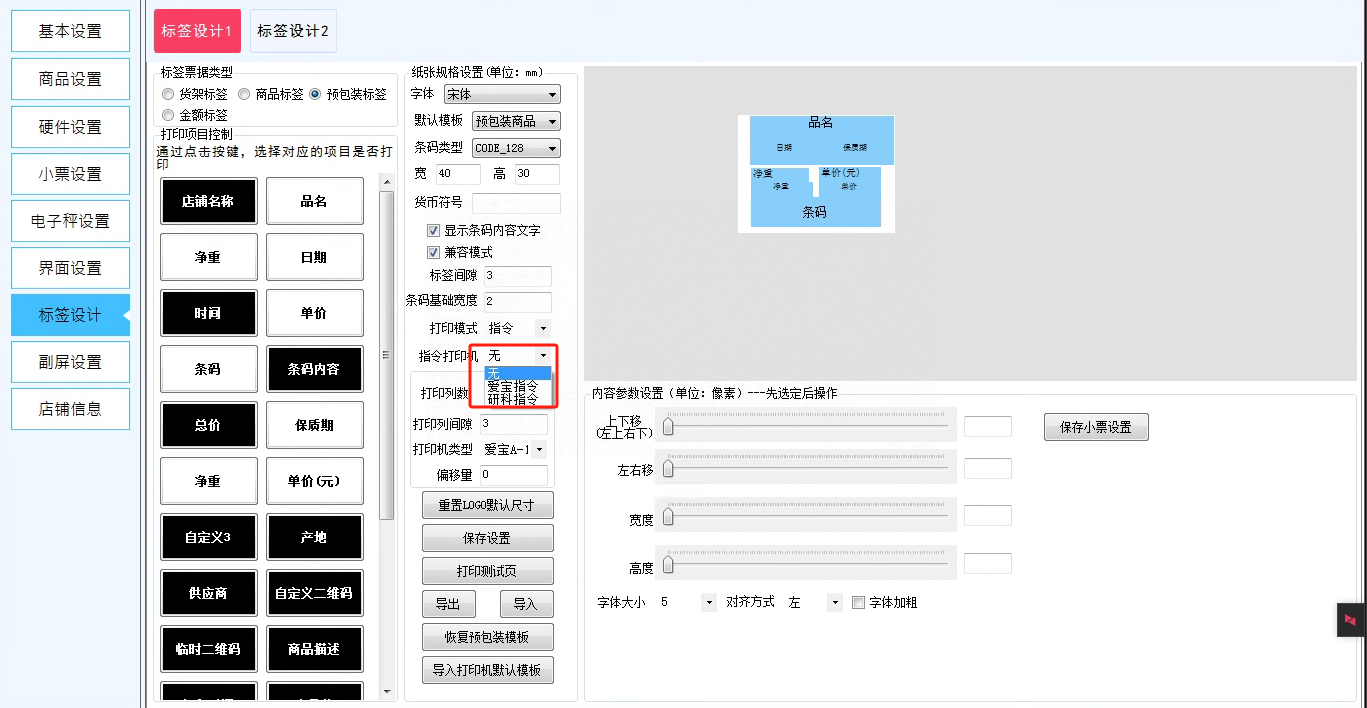Toggle the 自定义二维码 print item
1367x708 pixels.
(314, 593)
